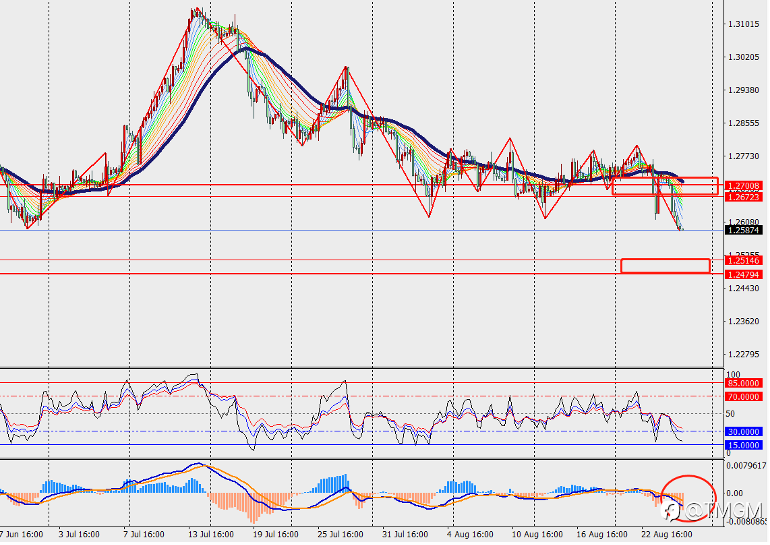Click the 1.30205 price axis label
Screen dimensions: 770x545
(743, 57)
